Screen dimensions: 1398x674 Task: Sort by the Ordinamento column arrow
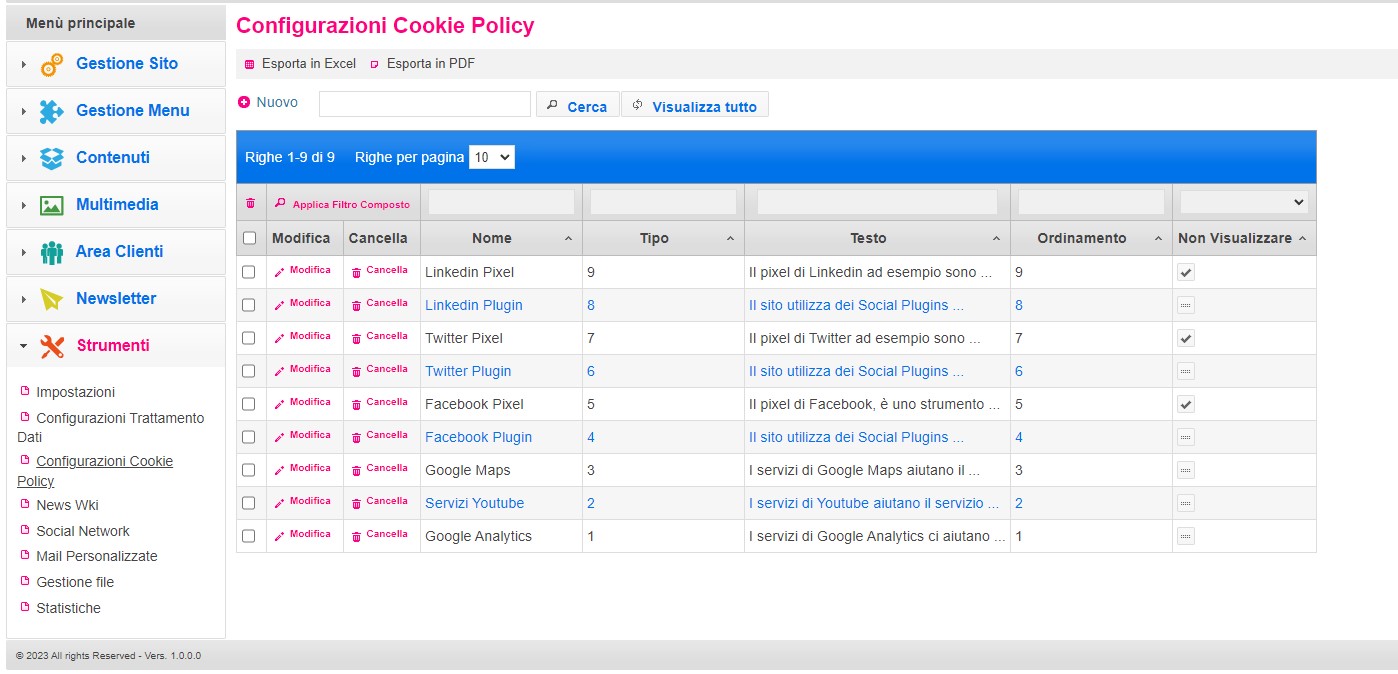point(1159,239)
